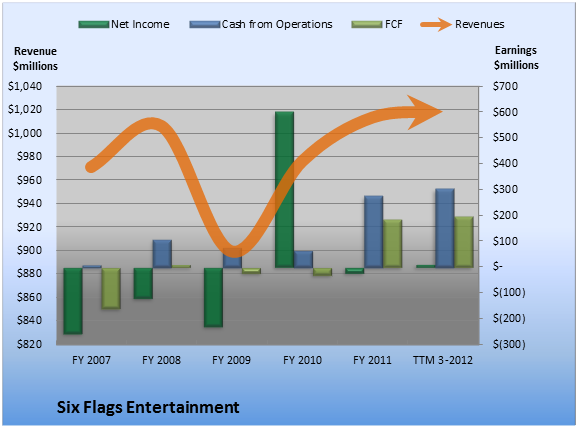This screenshot has width=577, height=427.
Task: Click the 'TTM 3-2012' axis label
Action: tap(443, 360)
